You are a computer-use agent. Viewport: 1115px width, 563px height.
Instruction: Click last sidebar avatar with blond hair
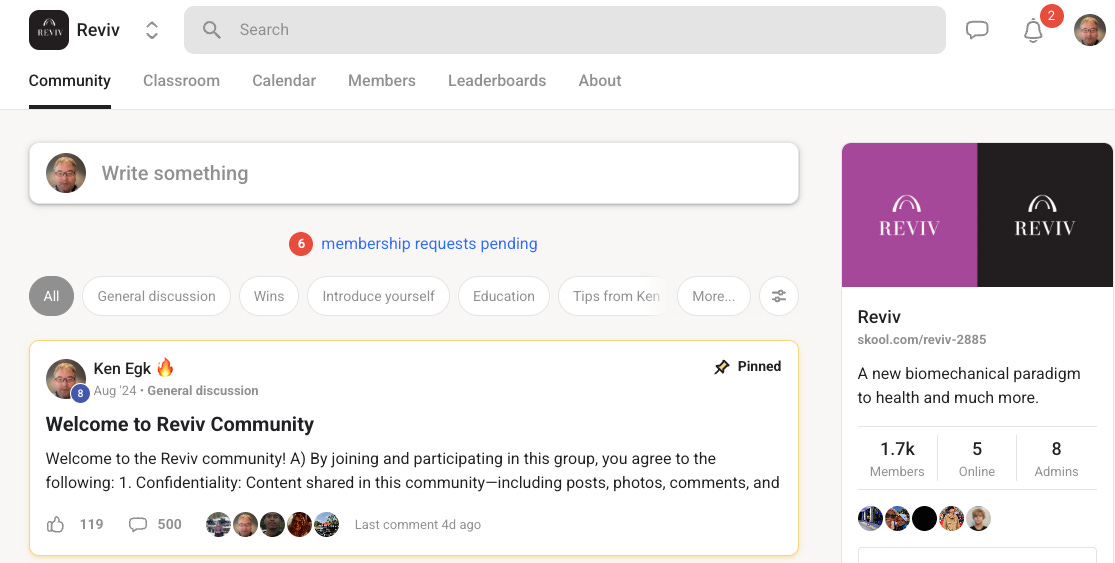[978, 518]
